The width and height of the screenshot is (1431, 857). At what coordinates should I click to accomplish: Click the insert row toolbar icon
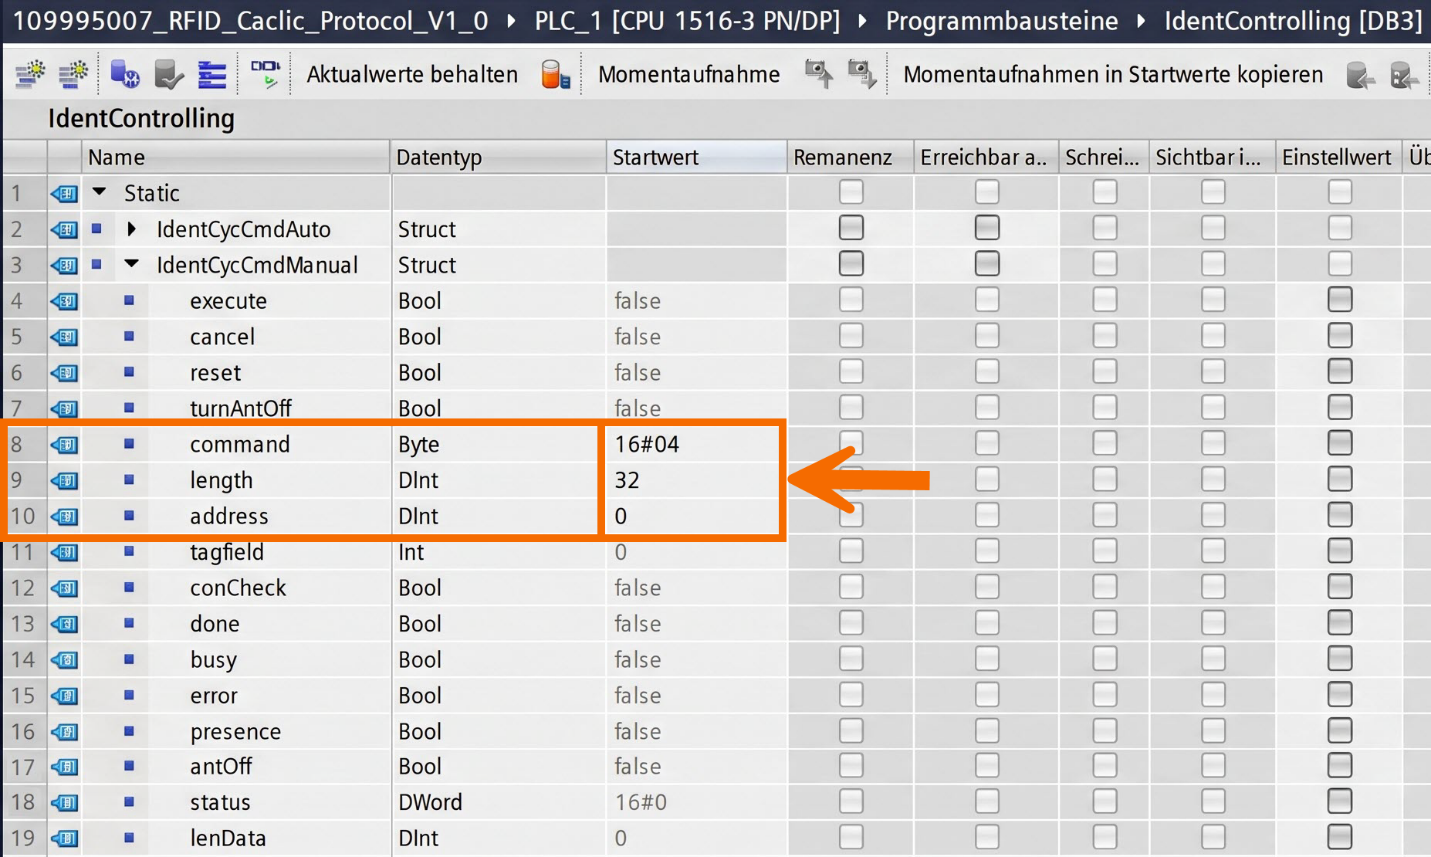30,74
